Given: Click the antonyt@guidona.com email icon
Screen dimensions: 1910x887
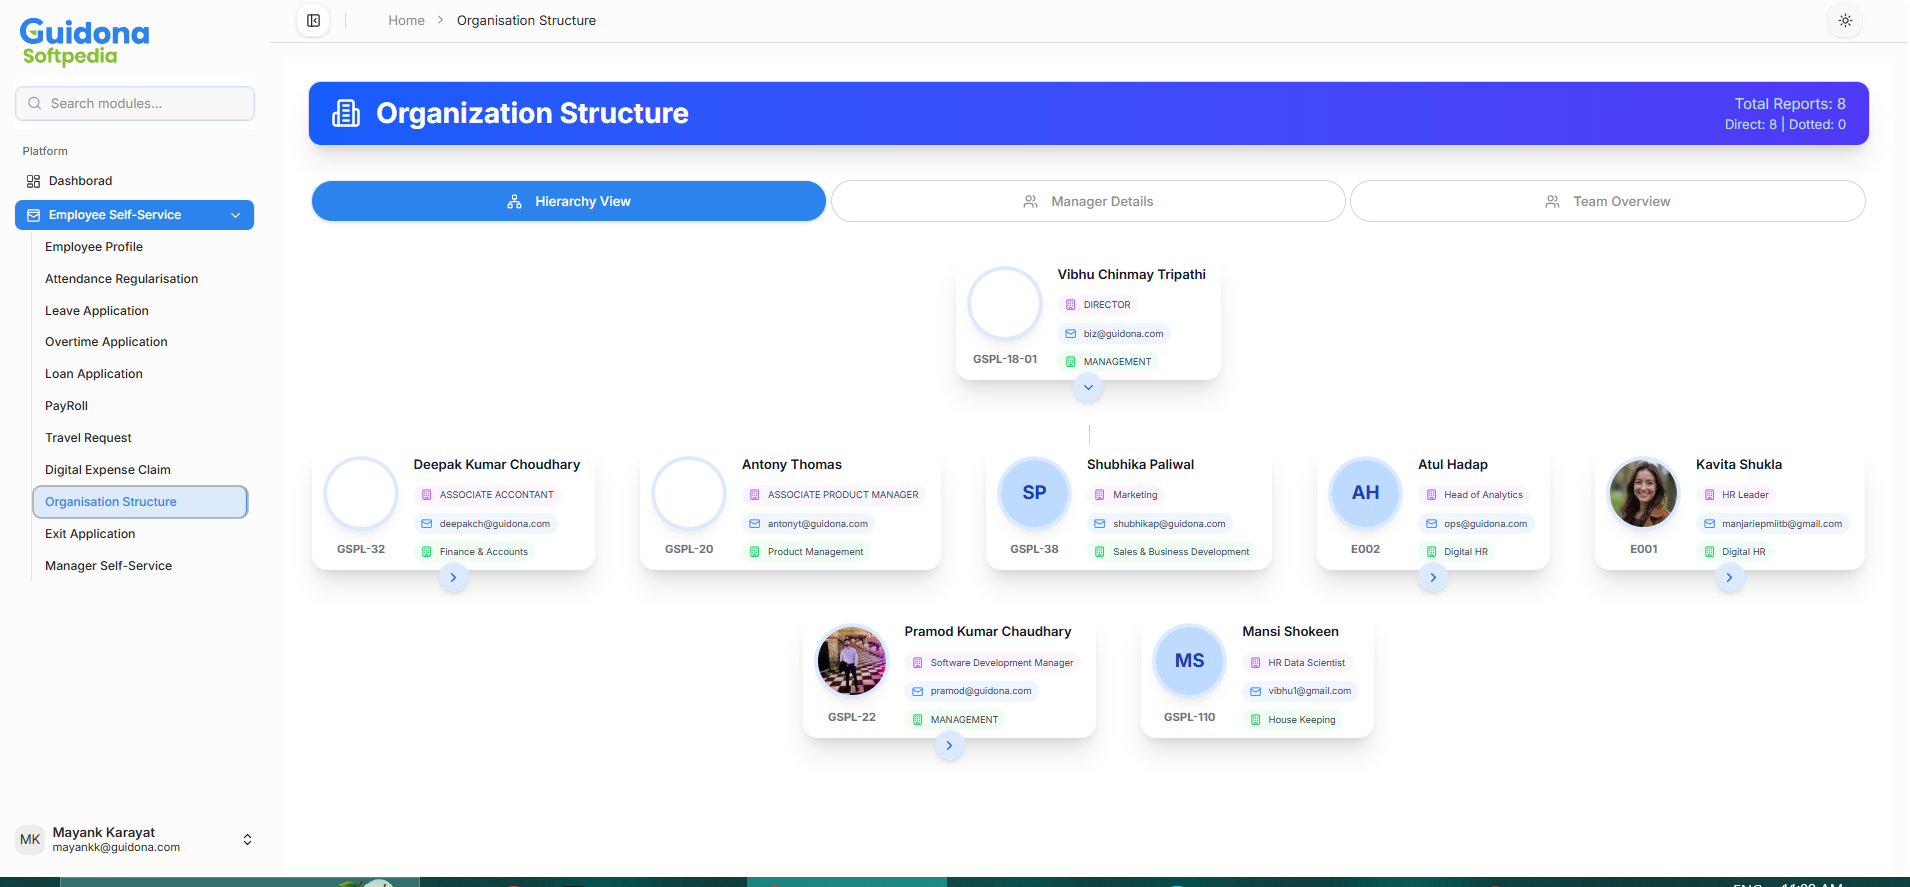Looking at the screenshot, I should coord(754,524).
